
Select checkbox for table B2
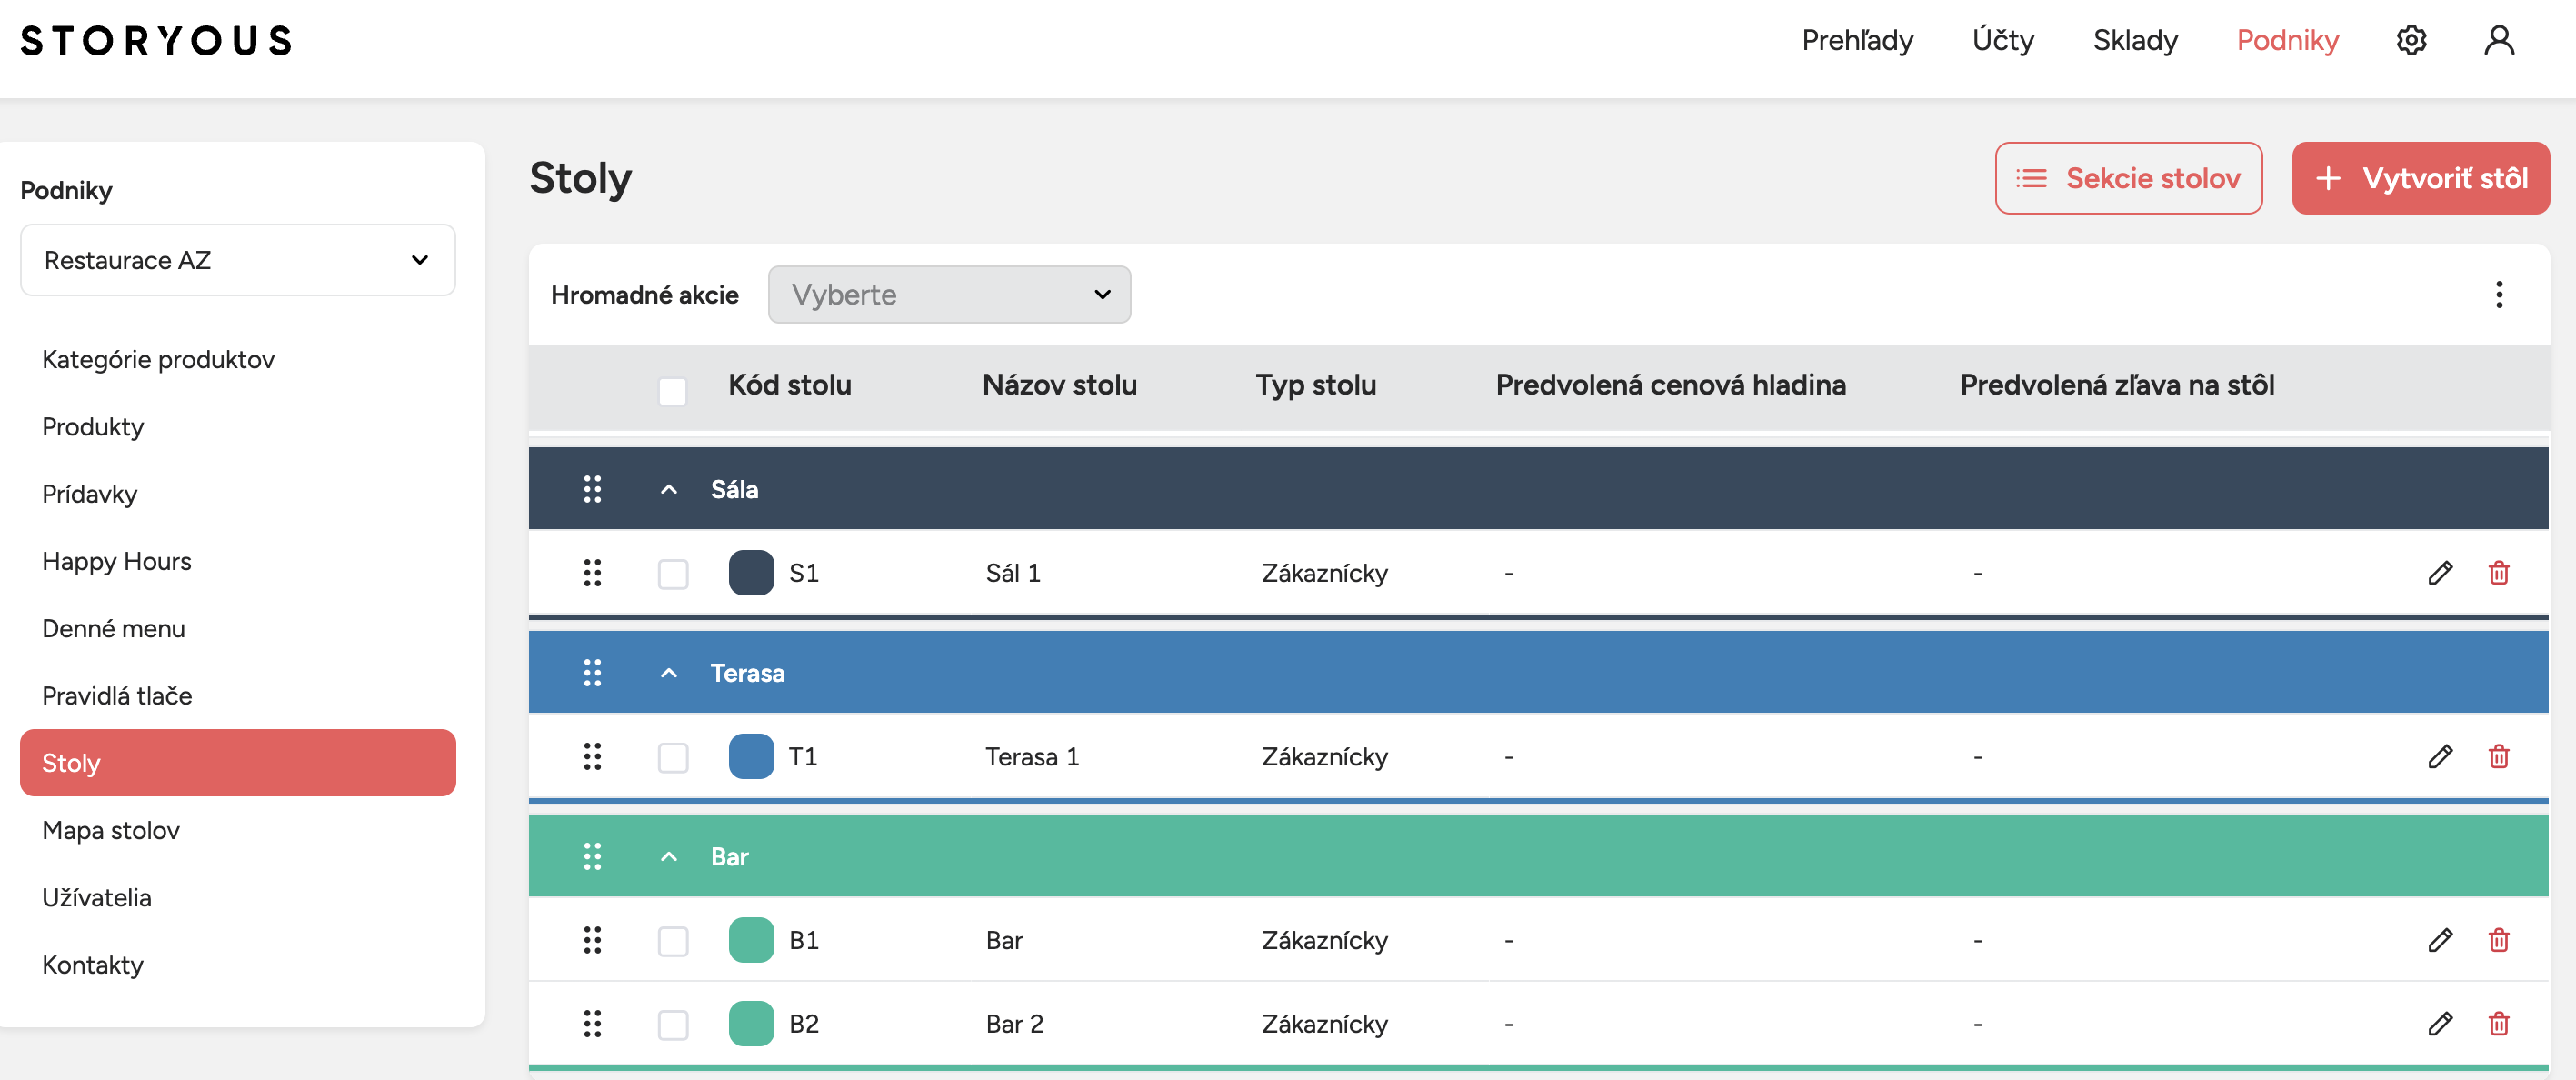[673, 1025]
